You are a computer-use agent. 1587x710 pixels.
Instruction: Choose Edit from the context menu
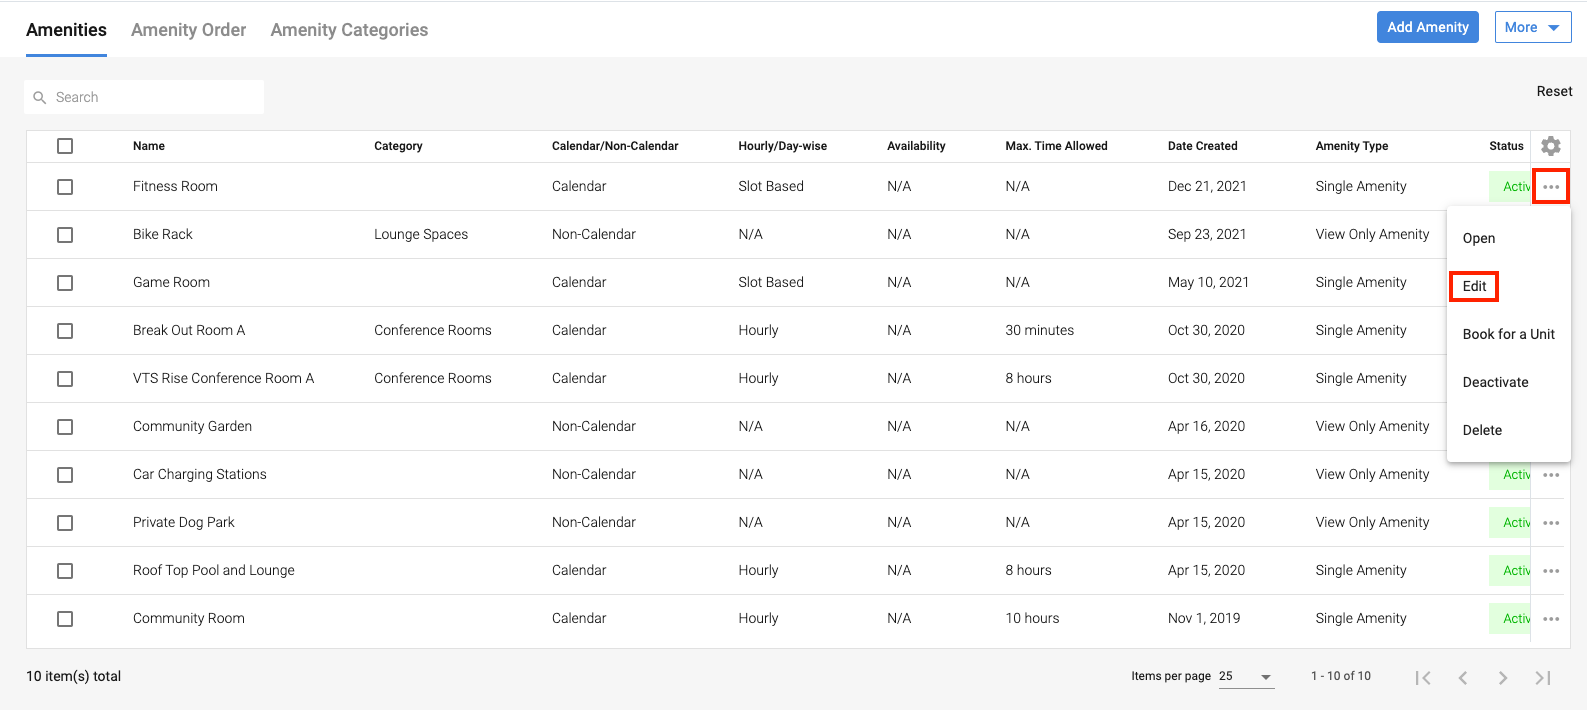[1474, 286]
